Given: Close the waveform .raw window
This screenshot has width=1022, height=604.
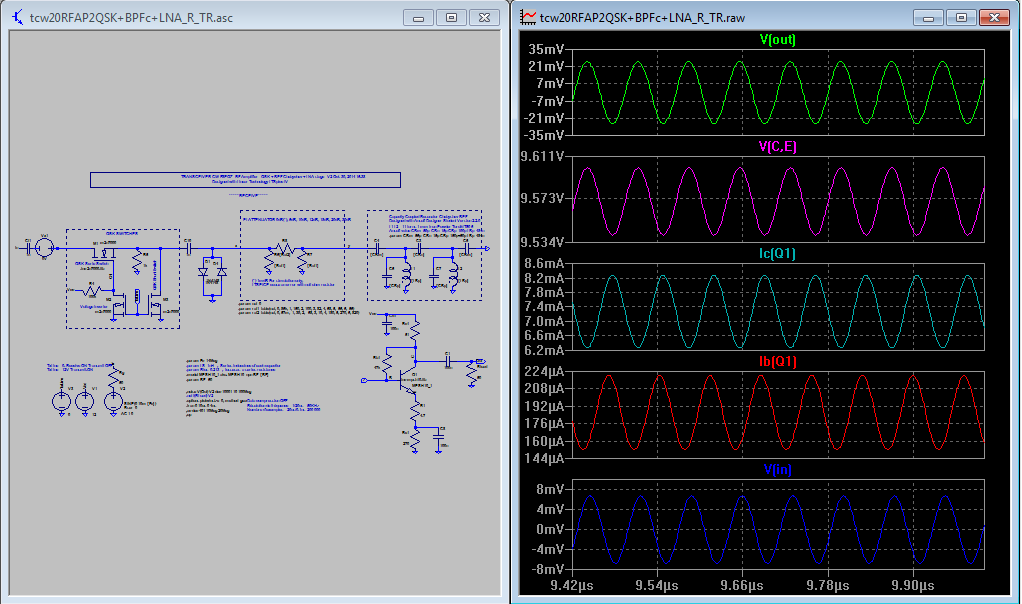Looking at the screenshot, I should click(x=996, y=17).
